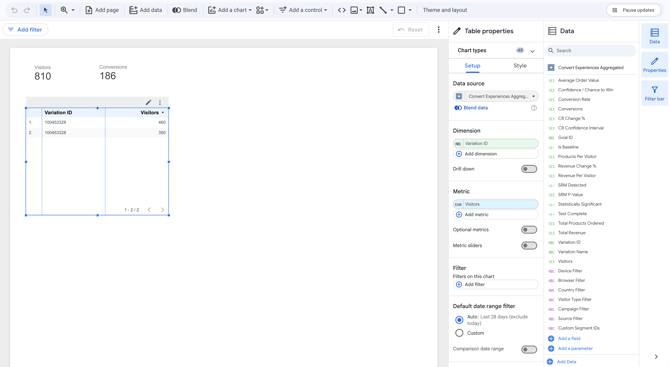Toggle the Metric sliders switch
This screenshot has width=670, height=367.
point(529,246)
